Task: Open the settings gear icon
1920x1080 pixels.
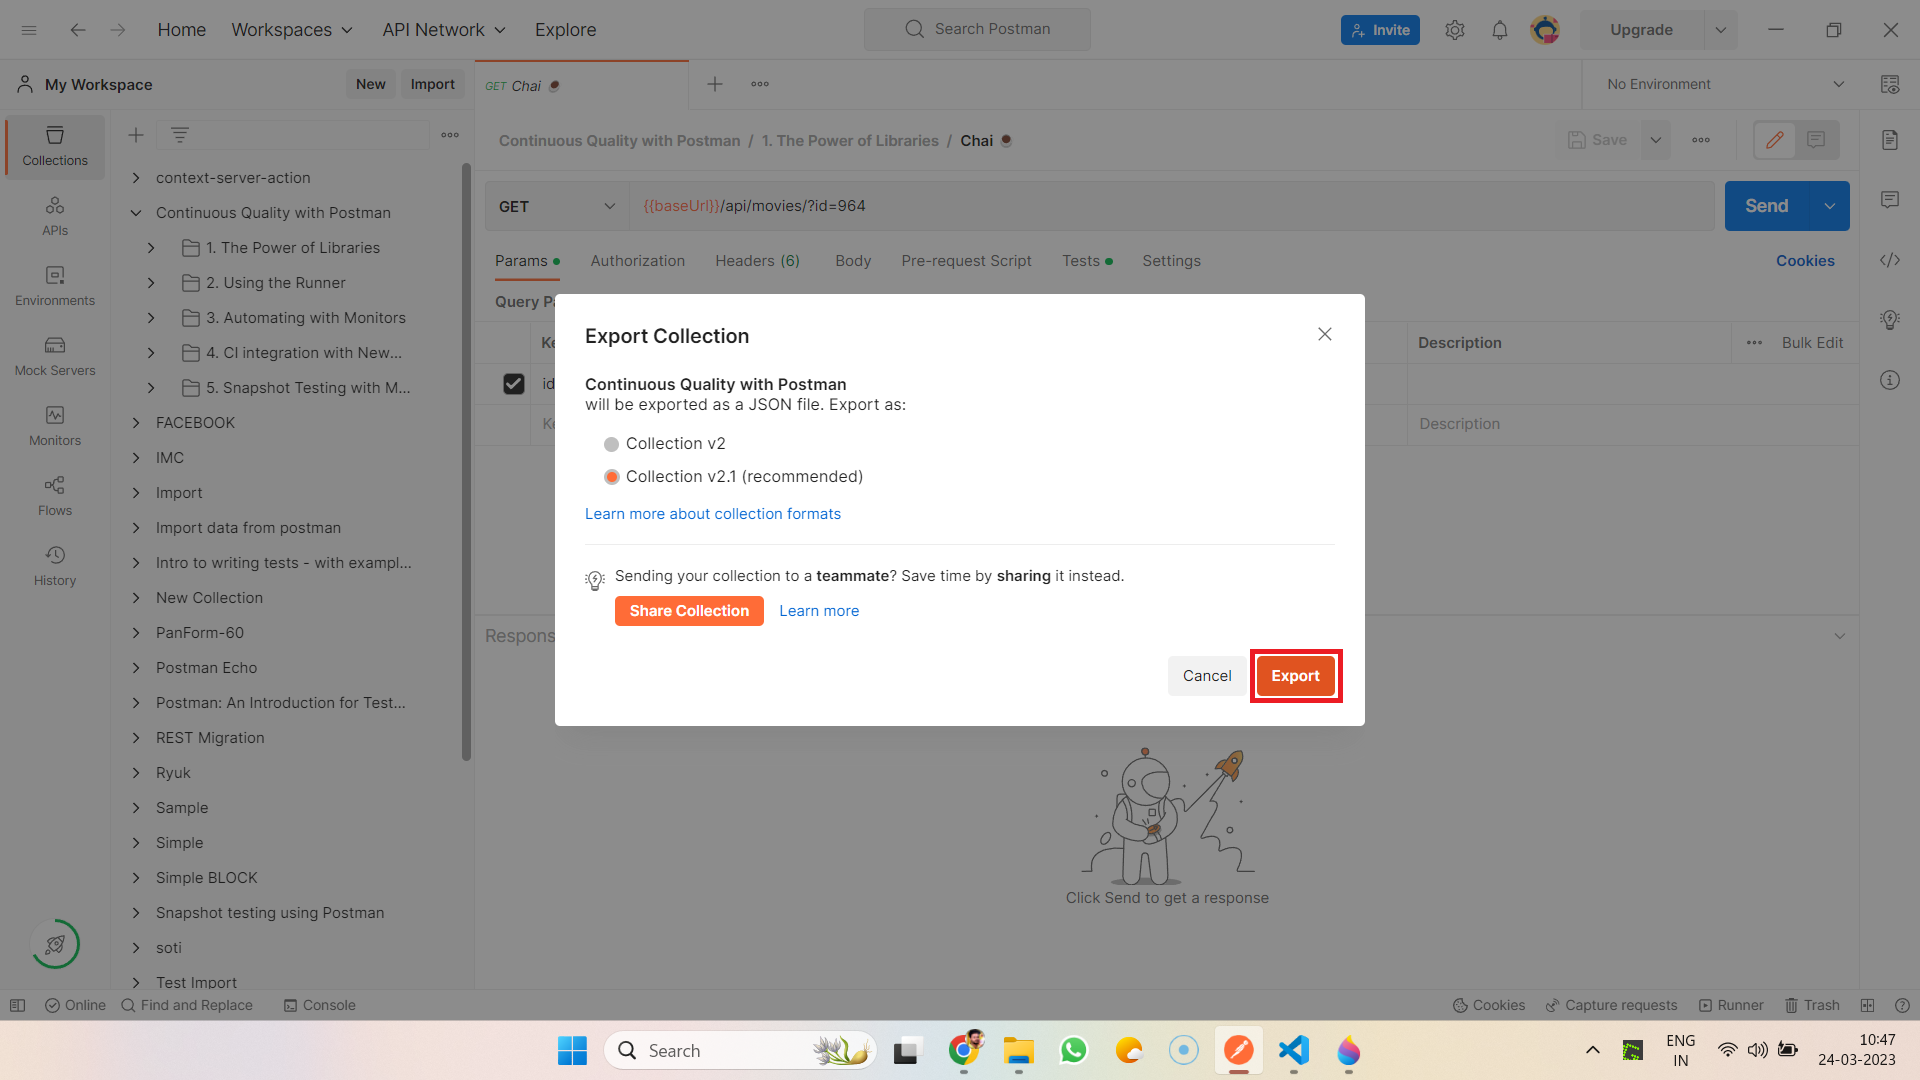Action: tap(1455, 30)
